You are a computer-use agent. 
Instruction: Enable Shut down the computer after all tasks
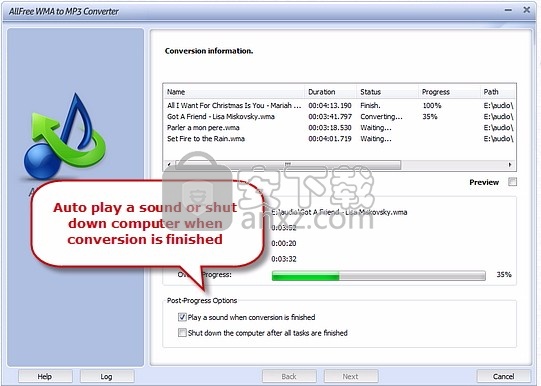pos(182,333)
